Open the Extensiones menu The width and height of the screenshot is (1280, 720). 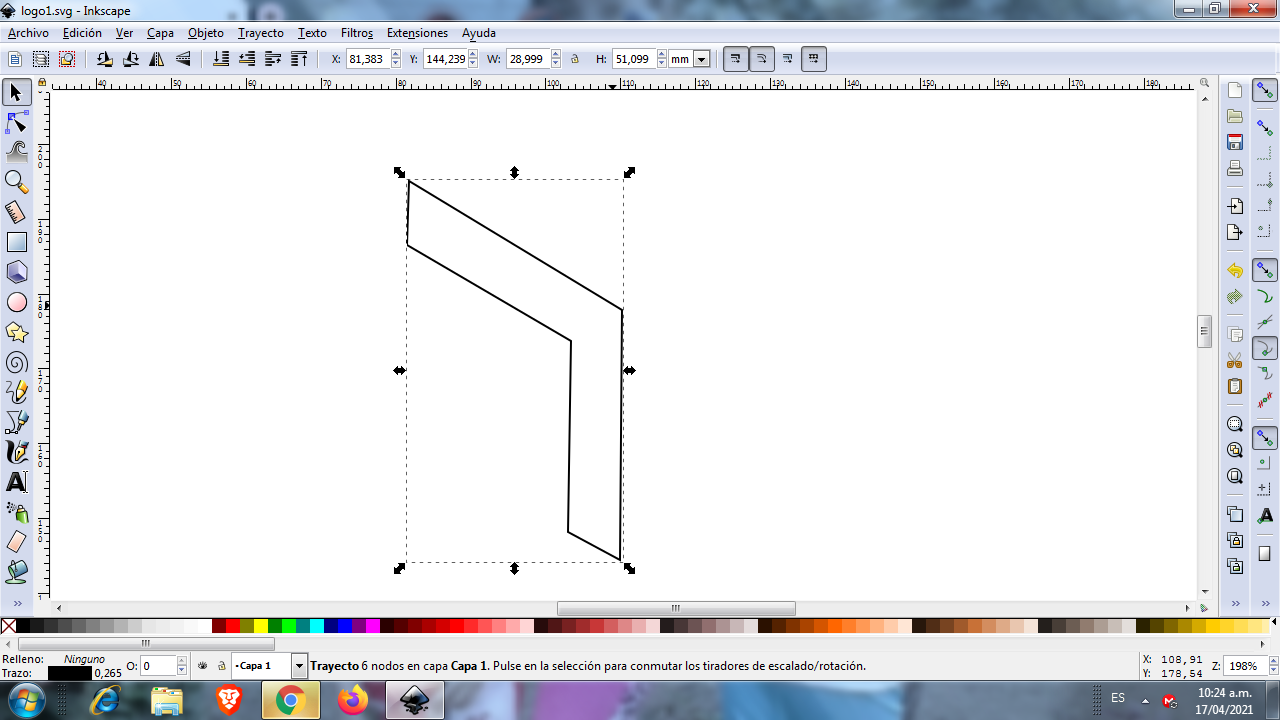[x=417, y=33]
